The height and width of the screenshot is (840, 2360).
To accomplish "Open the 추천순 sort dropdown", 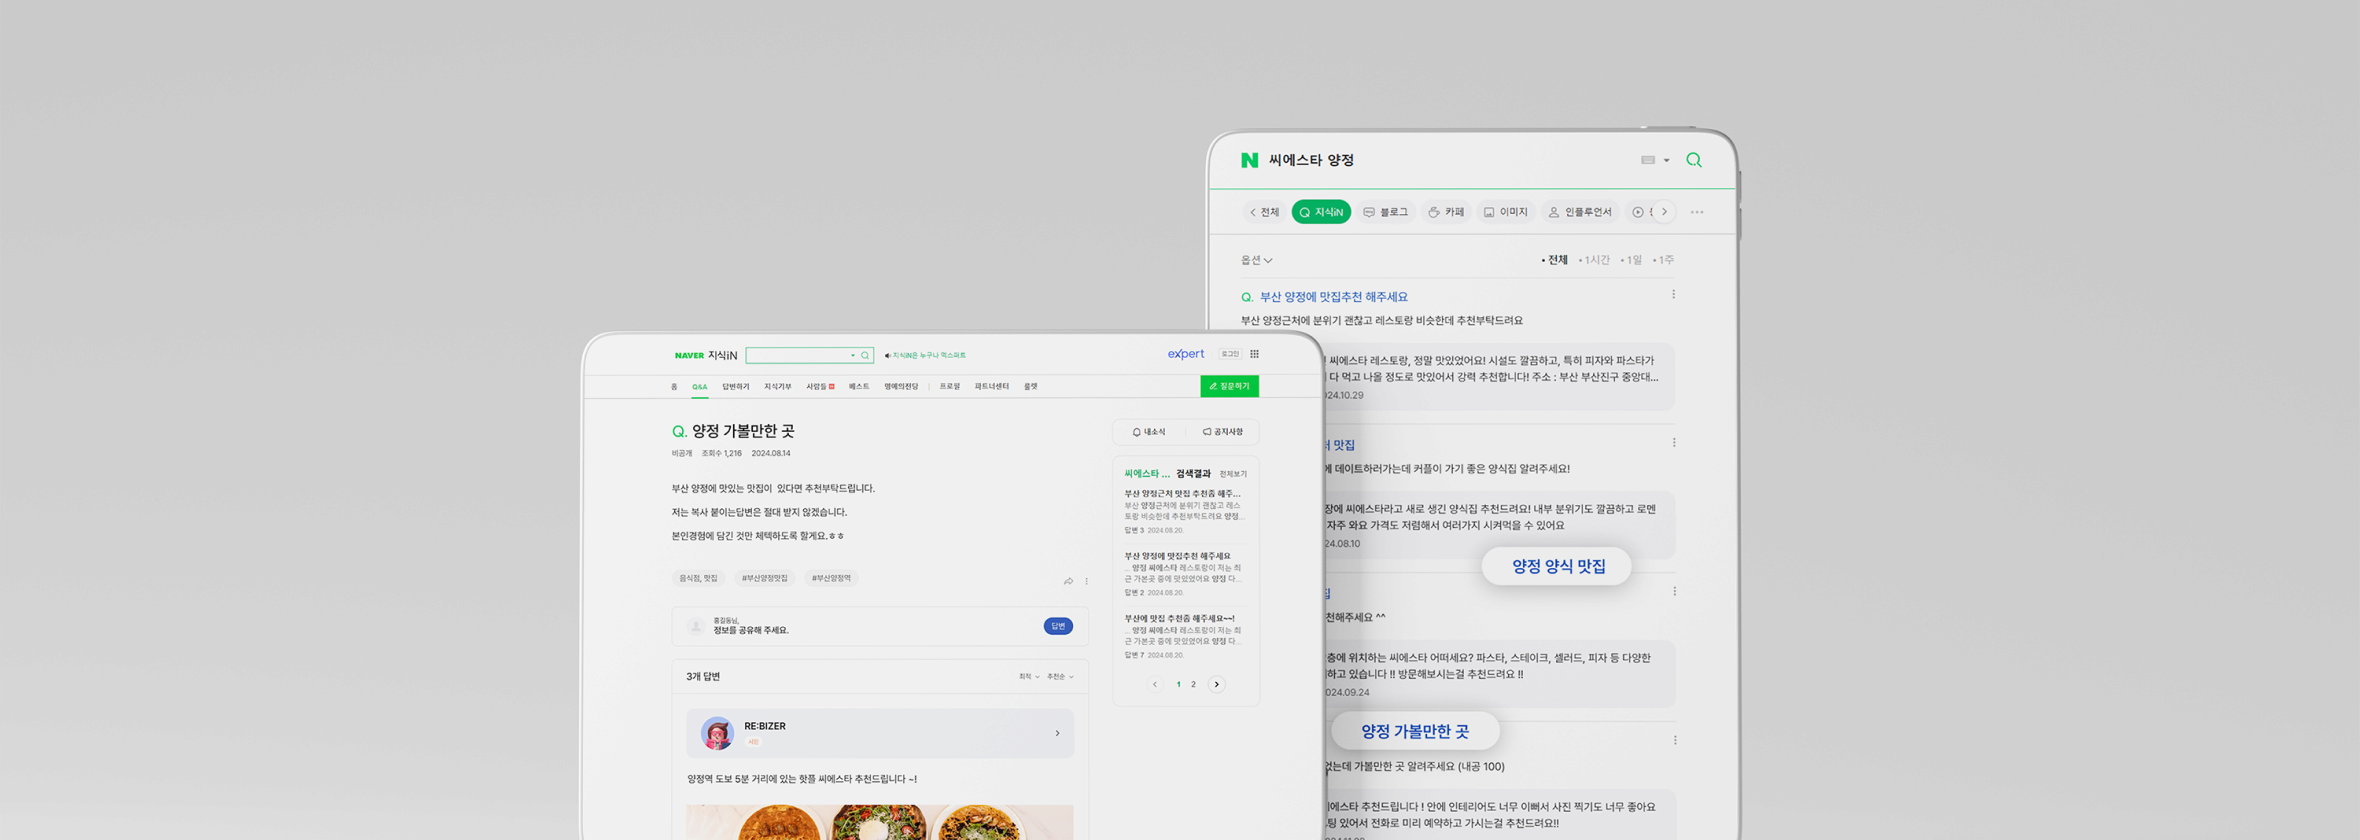I will point(1060,677).
